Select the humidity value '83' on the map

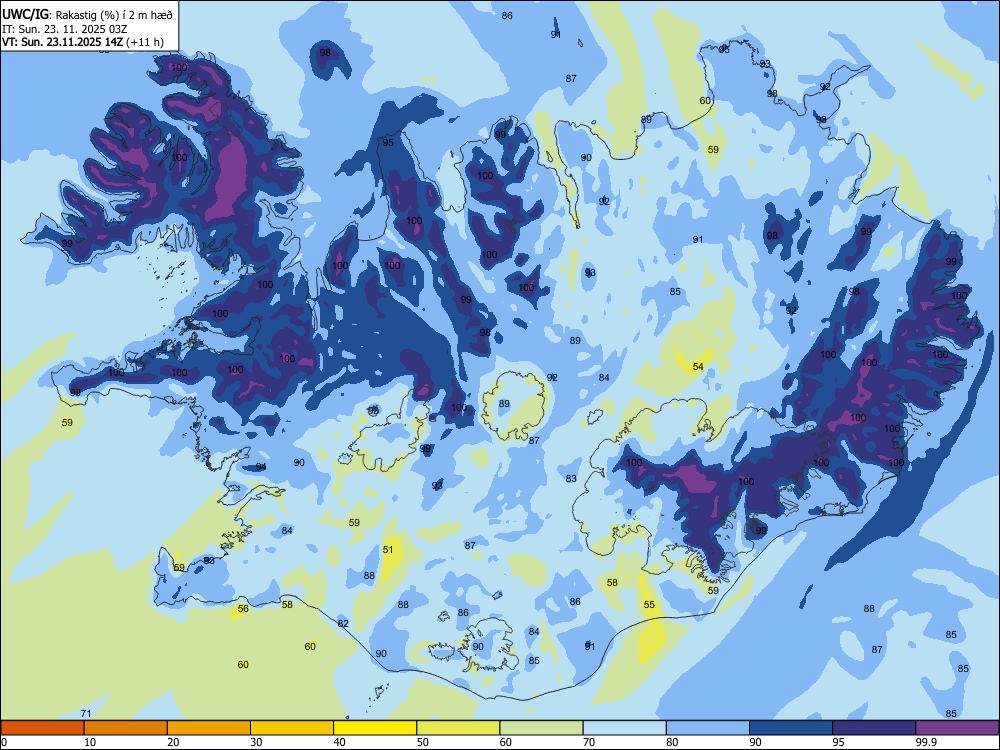tap(571, 479)
